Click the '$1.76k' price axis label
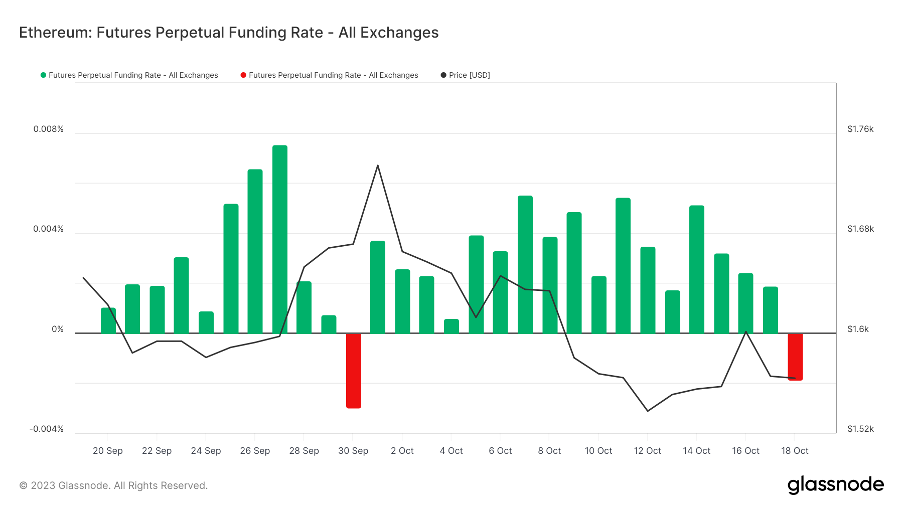Viewport: 904px width, 508px height. [860, 130]
